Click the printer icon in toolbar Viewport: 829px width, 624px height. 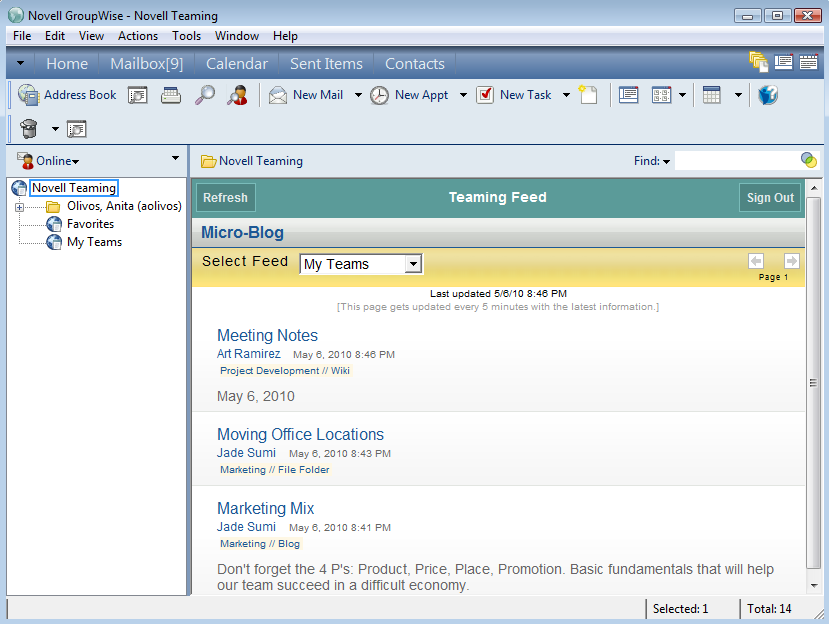click(171, 96)
